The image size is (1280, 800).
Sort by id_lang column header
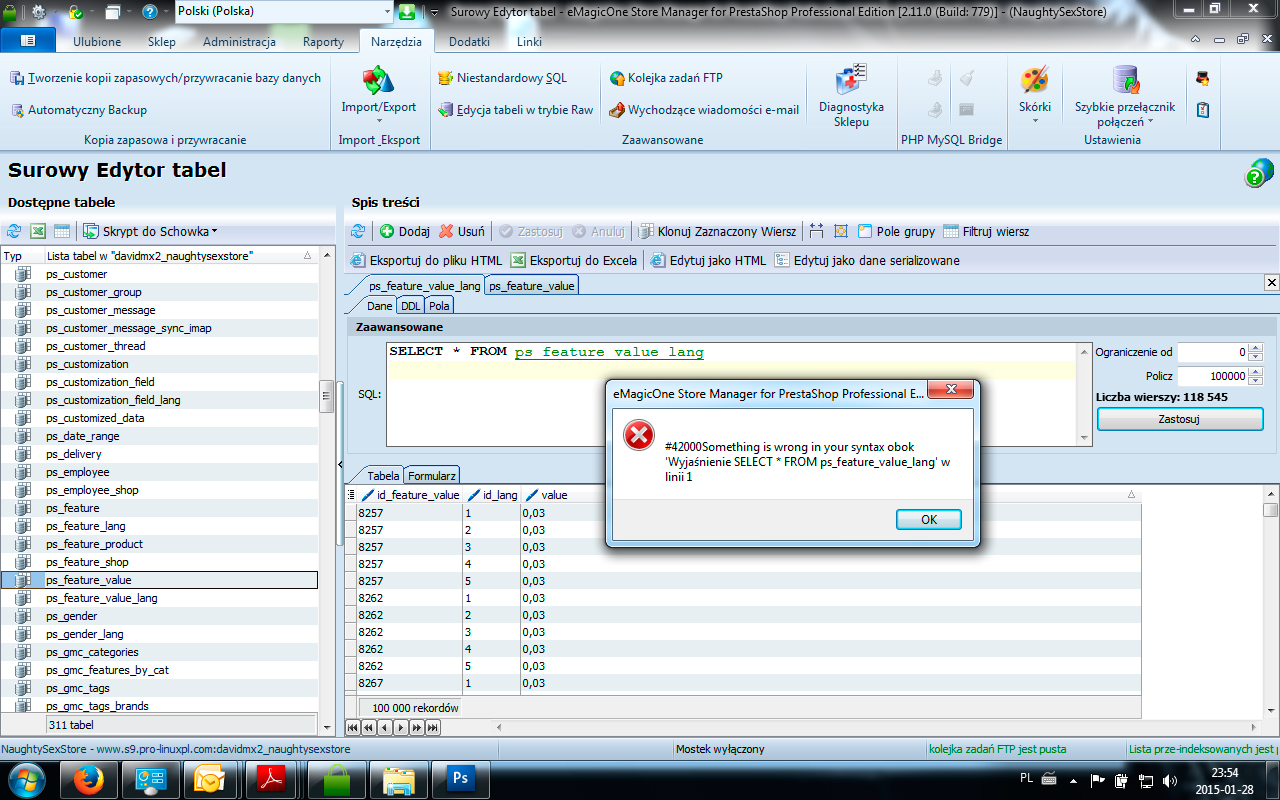[x=492, y=495]
